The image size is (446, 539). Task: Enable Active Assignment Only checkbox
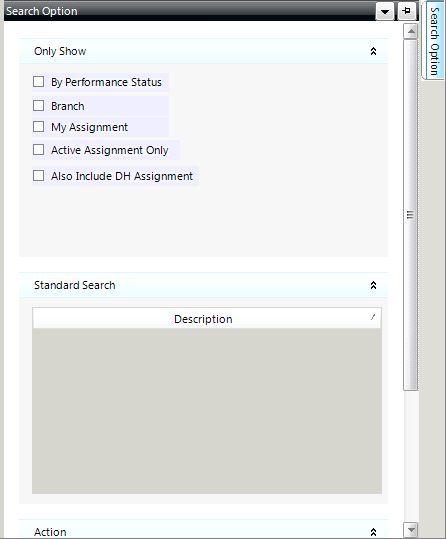pos(39,150)
